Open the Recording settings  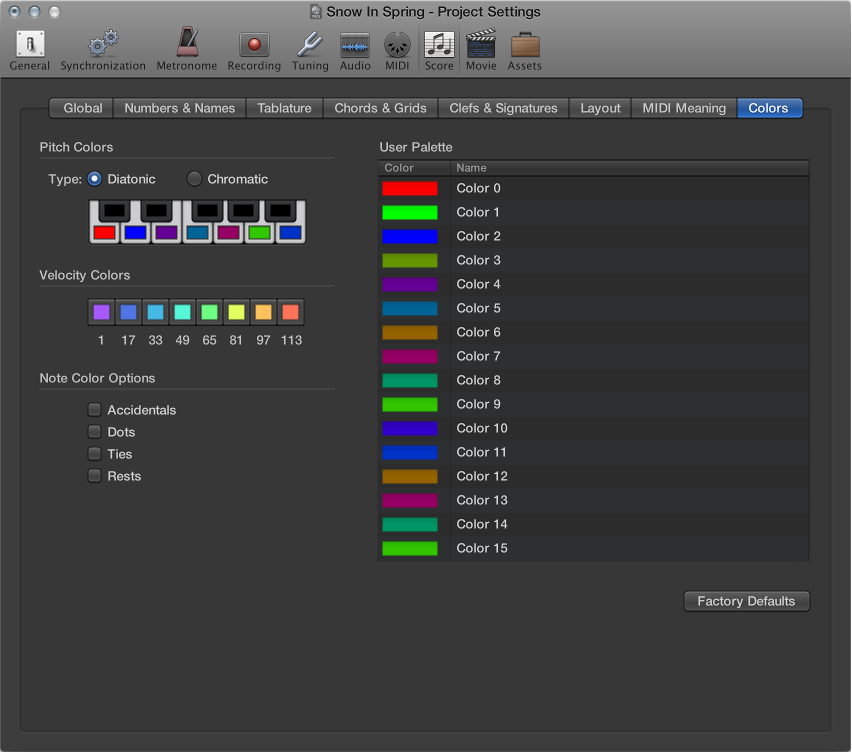(x=254, y=45)
